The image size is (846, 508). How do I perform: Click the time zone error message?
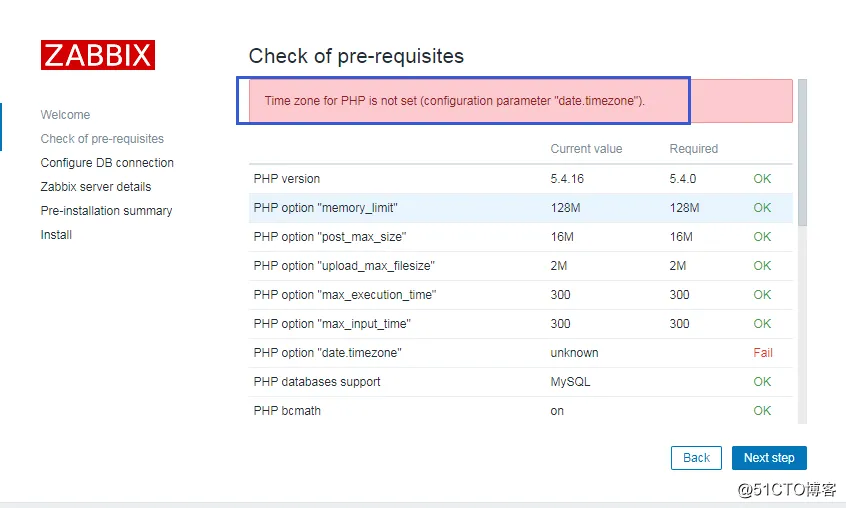pyautogui.click(x=455, y=101)
